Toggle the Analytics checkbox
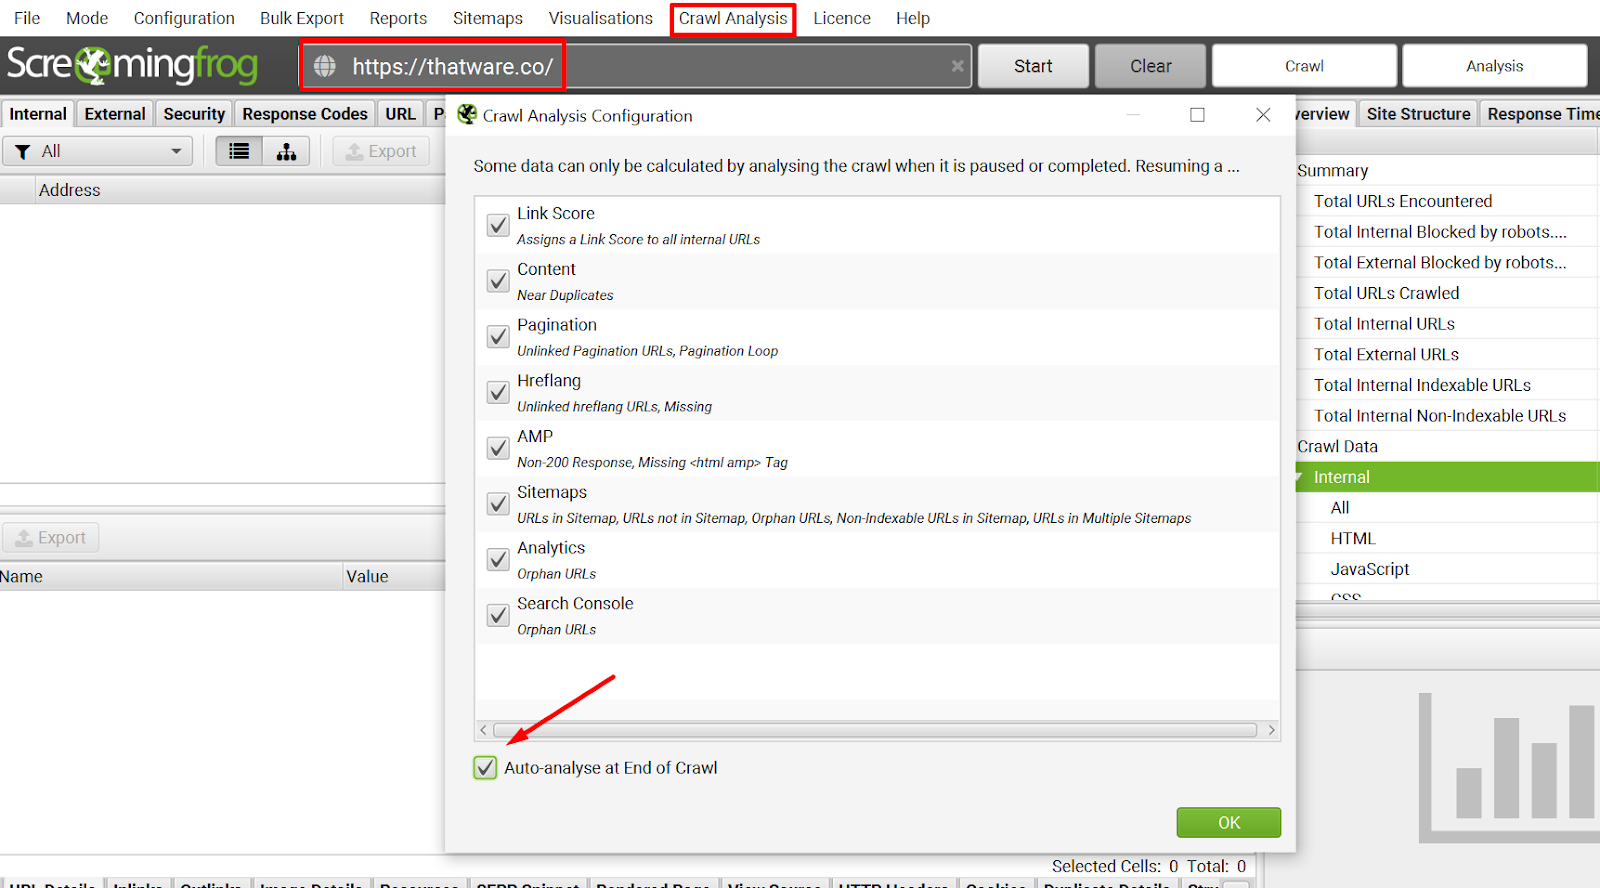Image resolution: width=1600 pixels, height=888 pixels. tap(498, 560)
